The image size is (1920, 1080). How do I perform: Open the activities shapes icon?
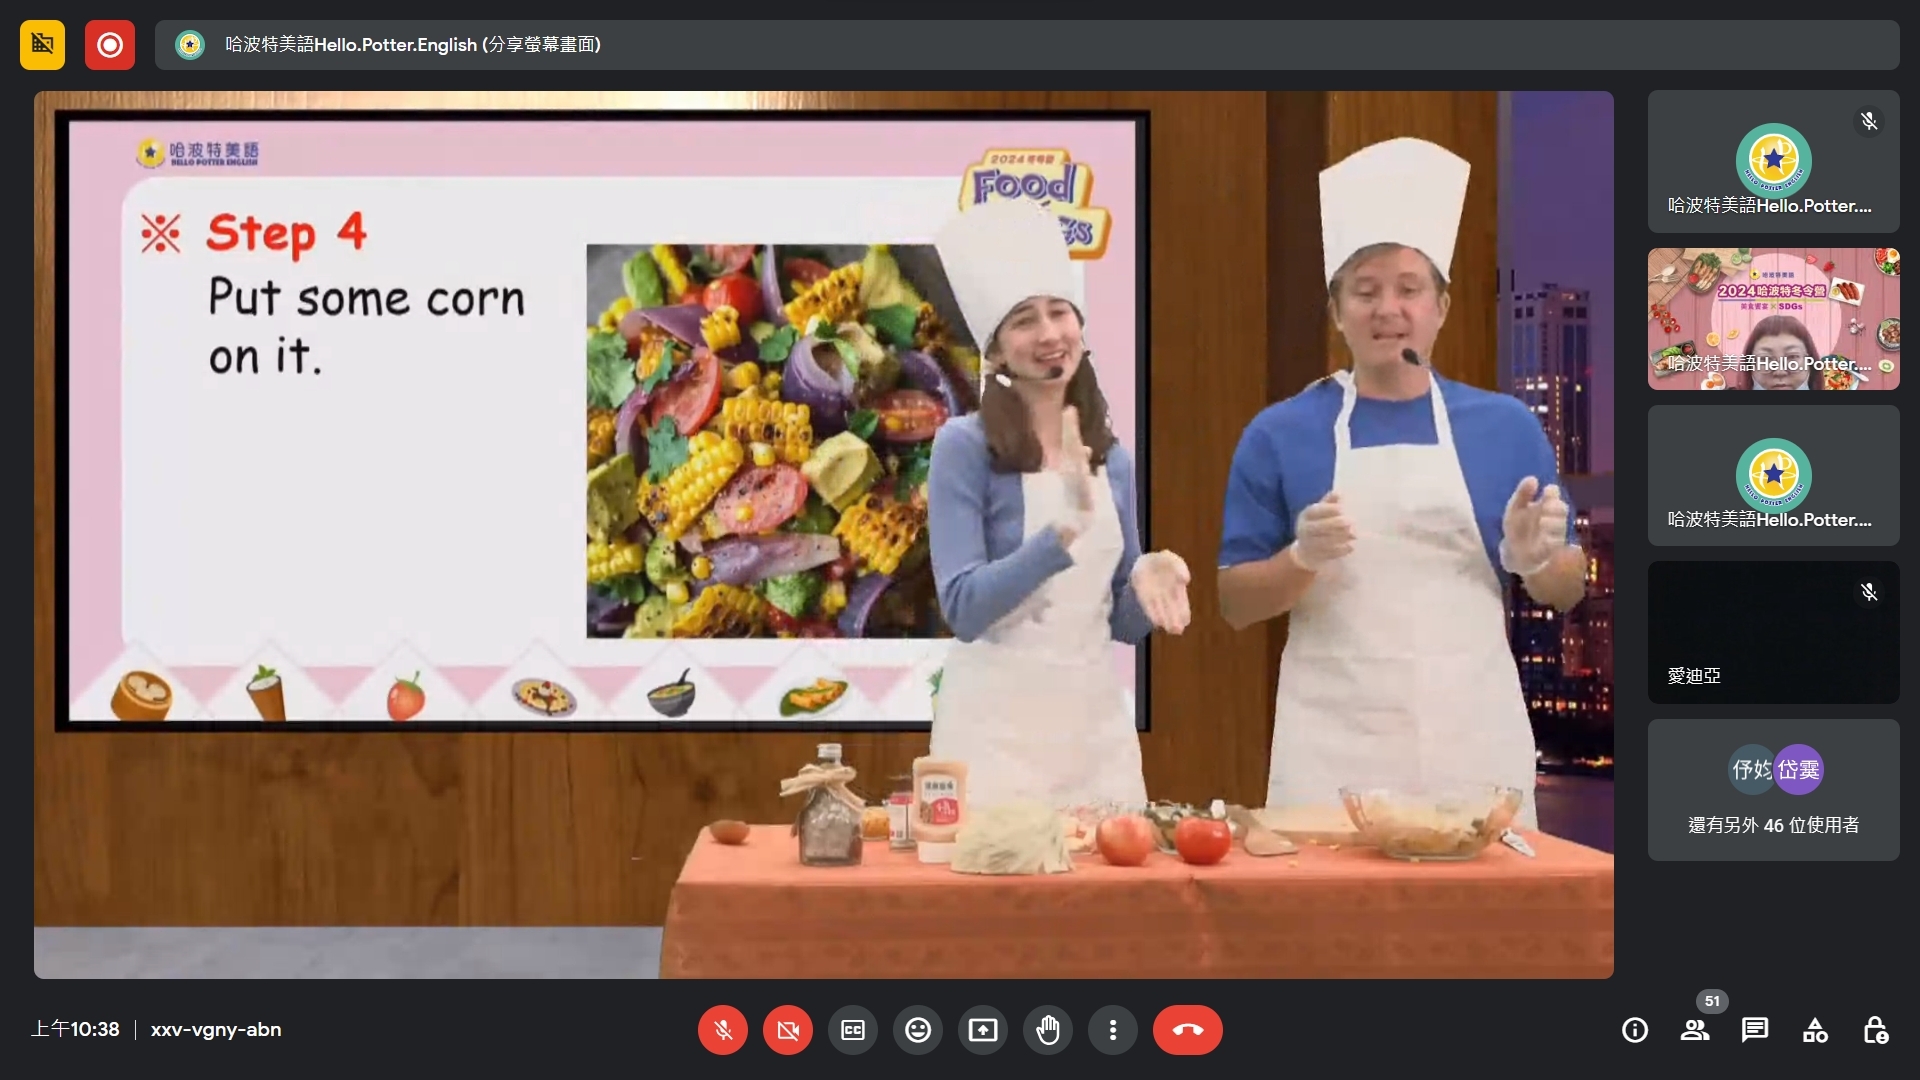coord(1815,1030)
